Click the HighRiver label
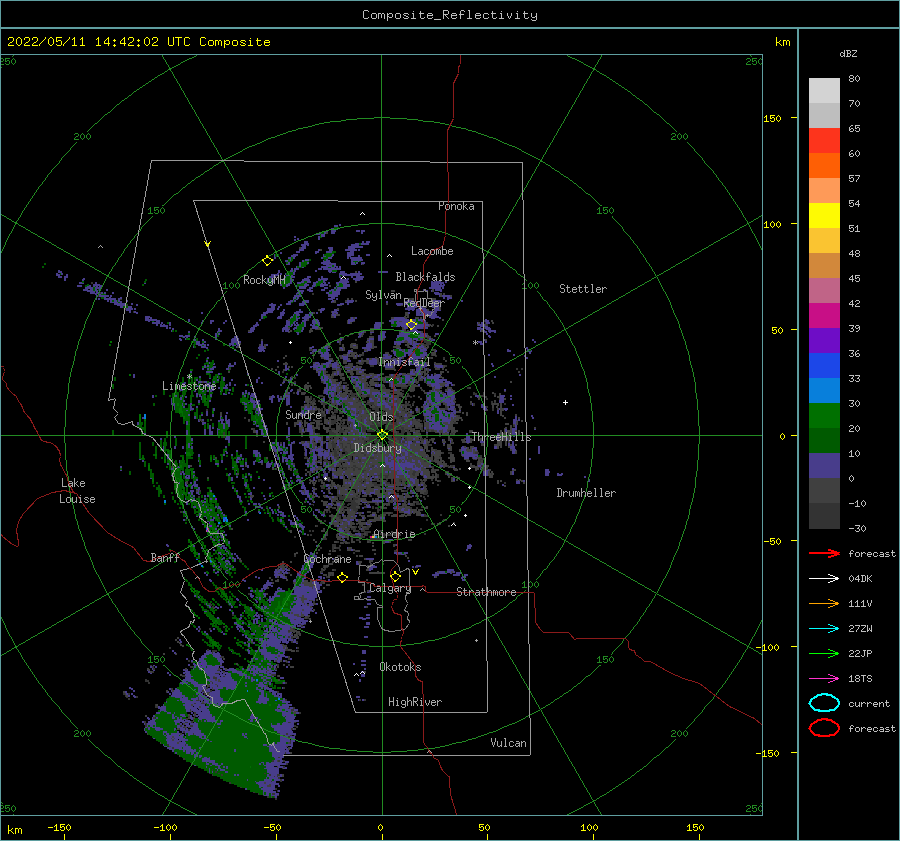Image resolution: width=900 pixels, height=841 pixels. (415, 702)
